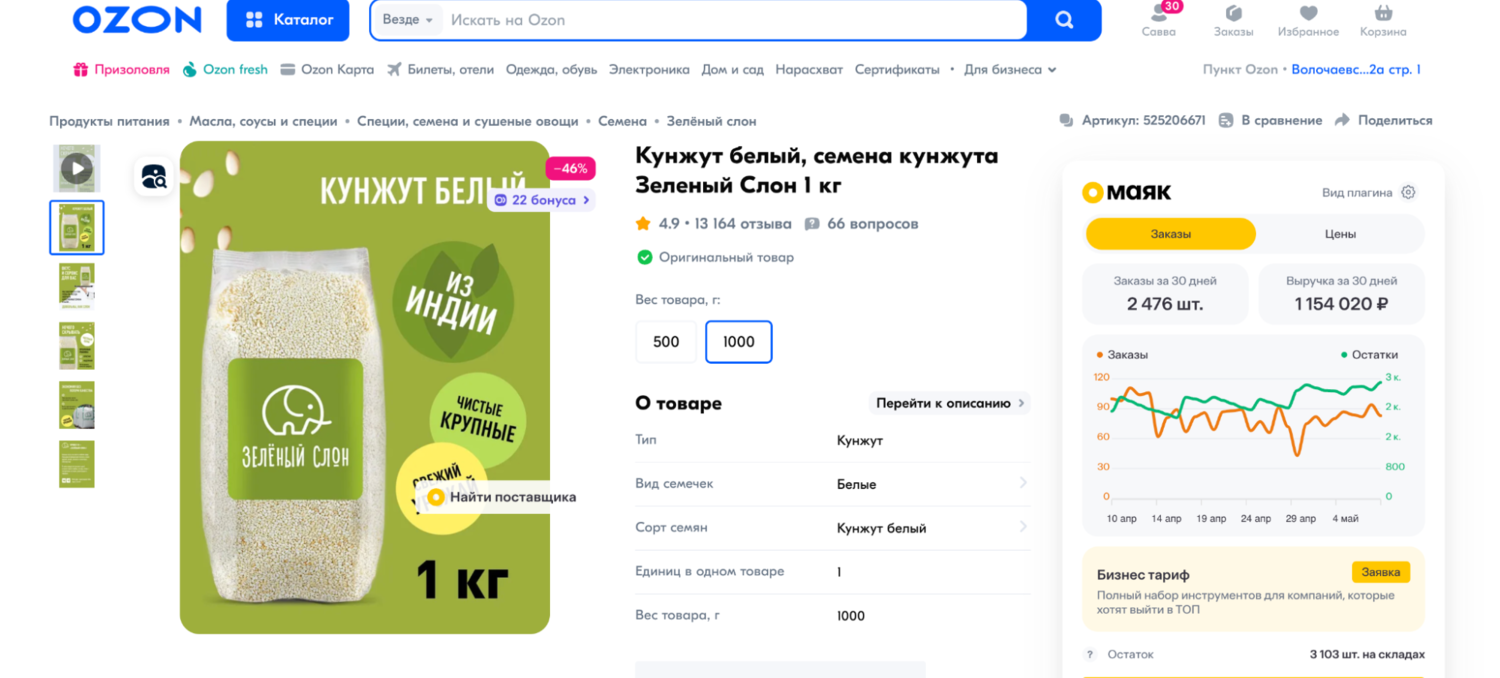Click the image search icon on photo
1500x678 pixels.
point(154,177)
